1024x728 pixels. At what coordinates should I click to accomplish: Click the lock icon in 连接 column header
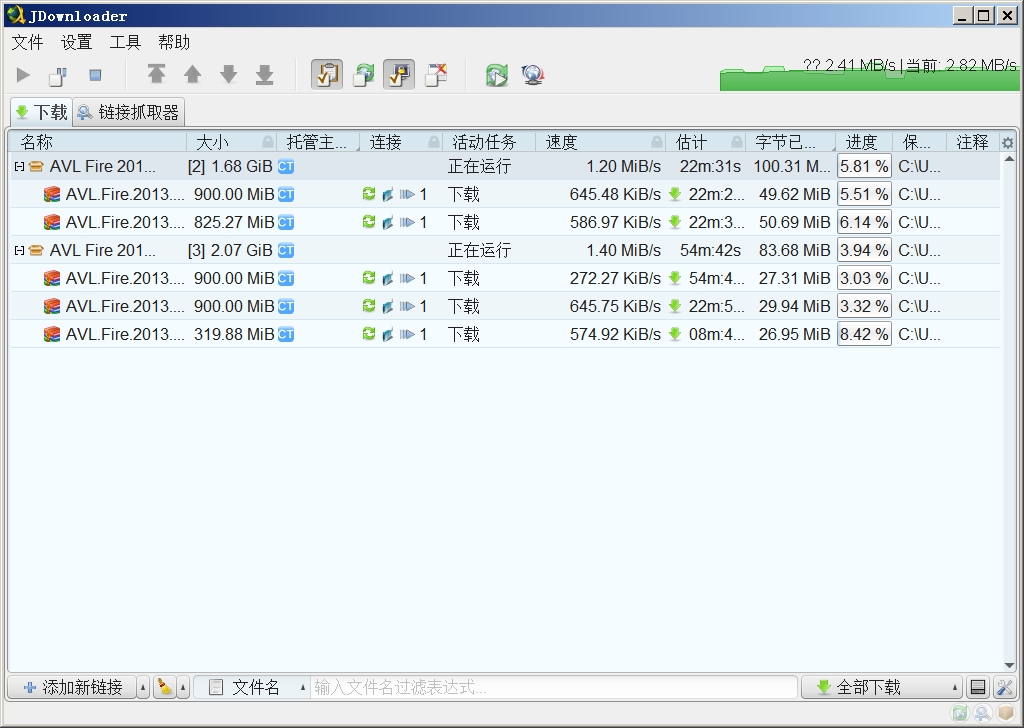(x=434, y=142)
